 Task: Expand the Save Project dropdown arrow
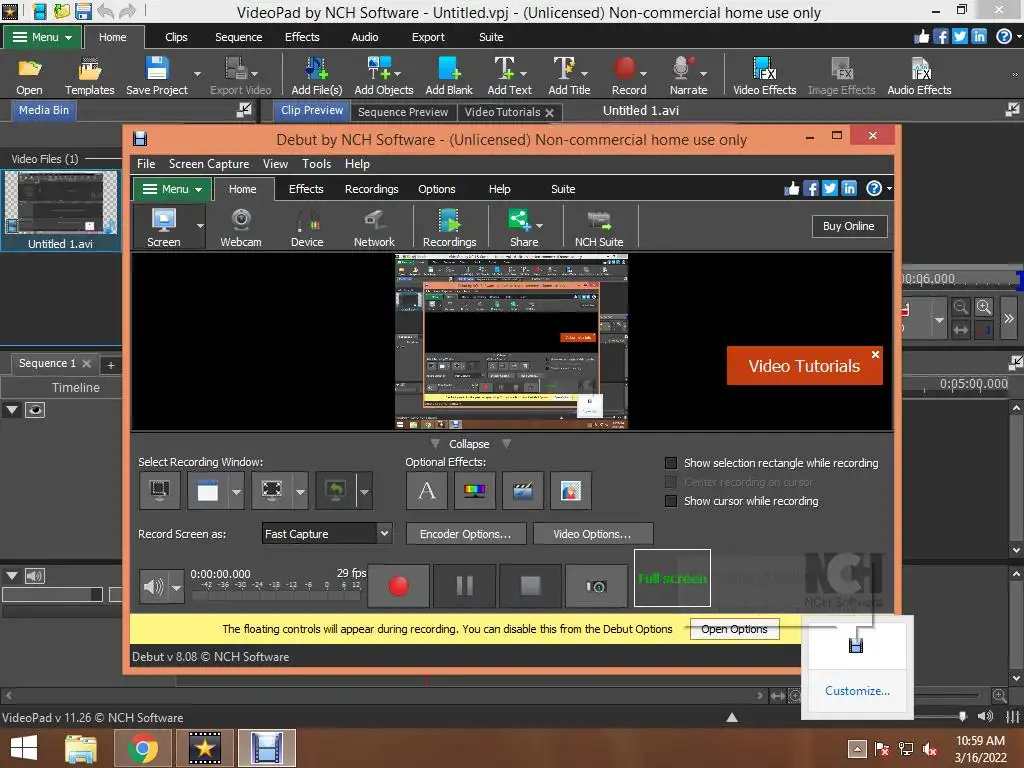click(x=197, y=74)
